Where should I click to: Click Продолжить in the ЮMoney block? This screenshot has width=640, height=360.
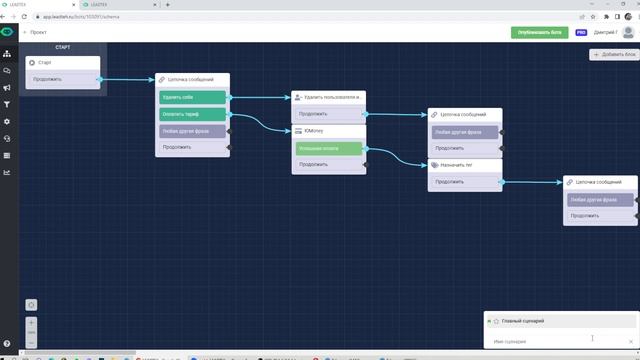tap(329, 164)
